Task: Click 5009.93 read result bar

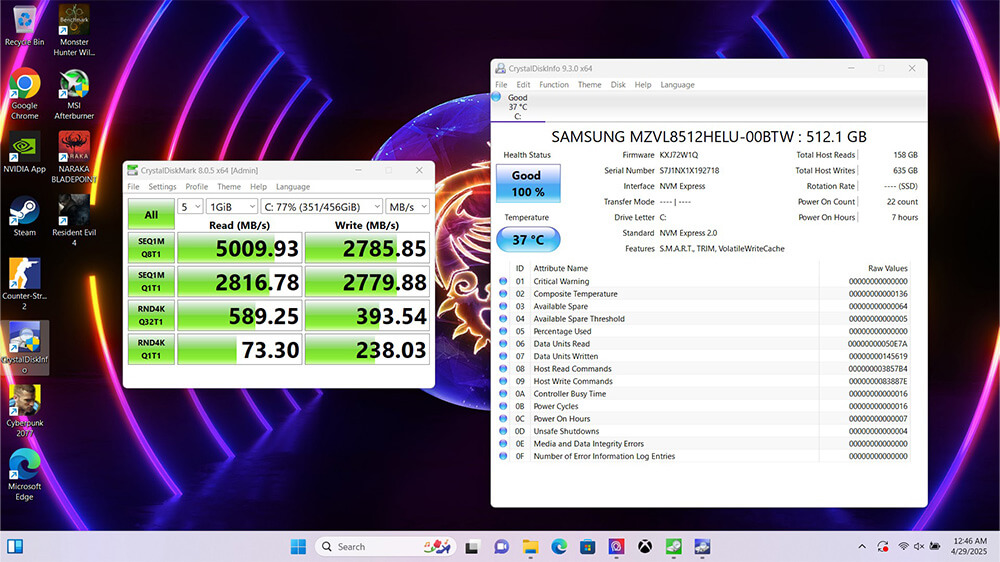Action: click(x=239, y=248)
